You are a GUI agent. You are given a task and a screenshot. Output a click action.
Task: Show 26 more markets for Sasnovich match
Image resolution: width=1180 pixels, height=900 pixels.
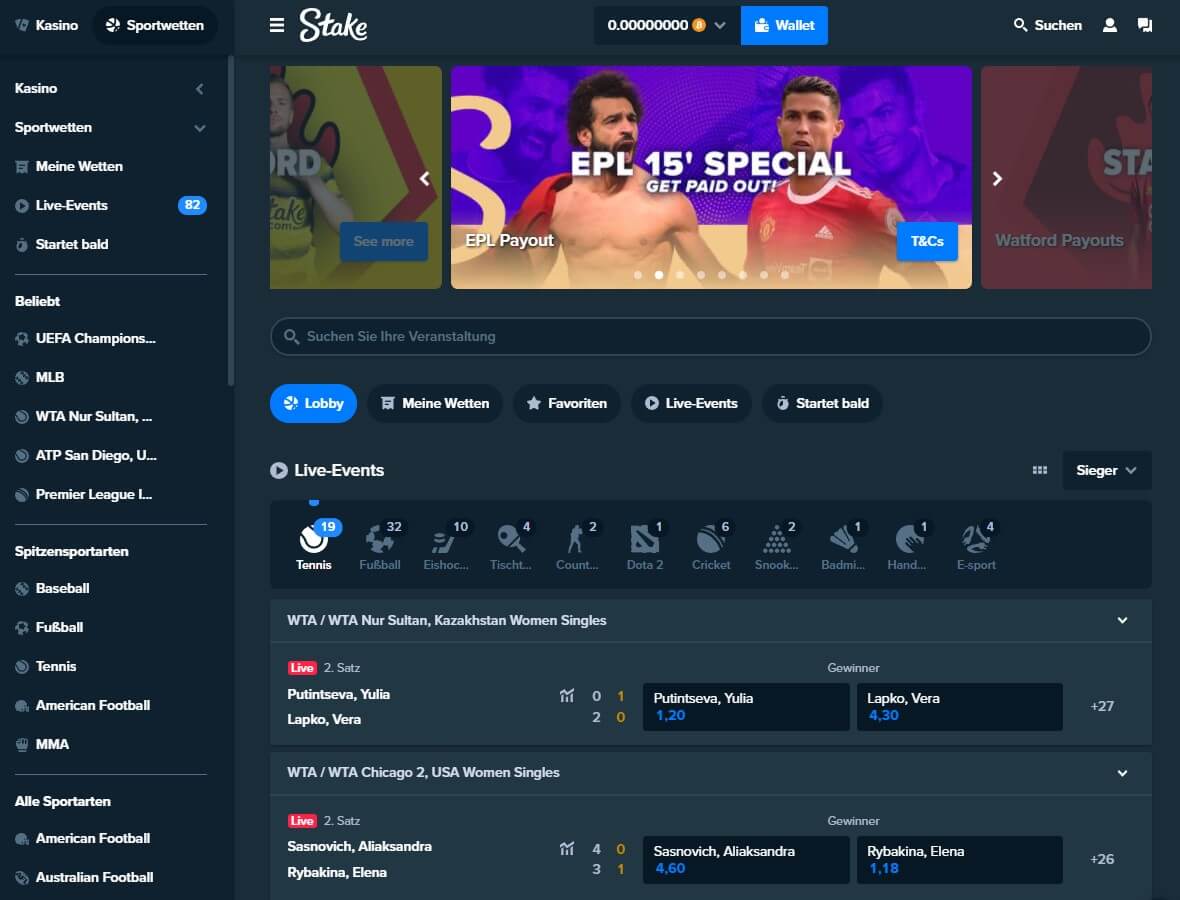point(1102,859)
